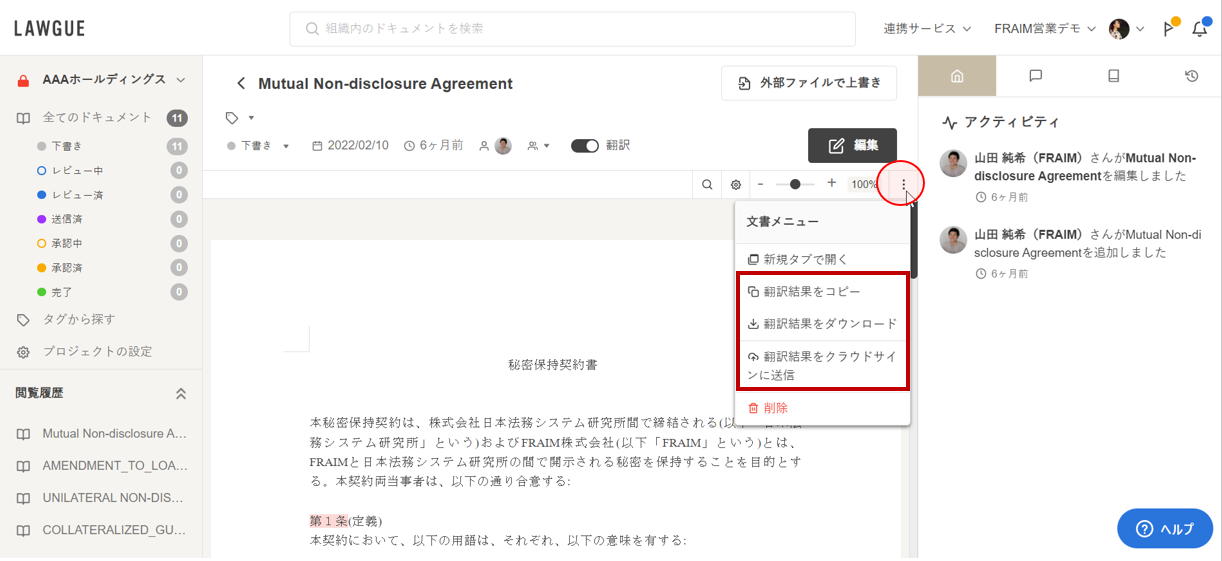
Task: Open the book icon panel tab
Action: tap(1113, 76)
